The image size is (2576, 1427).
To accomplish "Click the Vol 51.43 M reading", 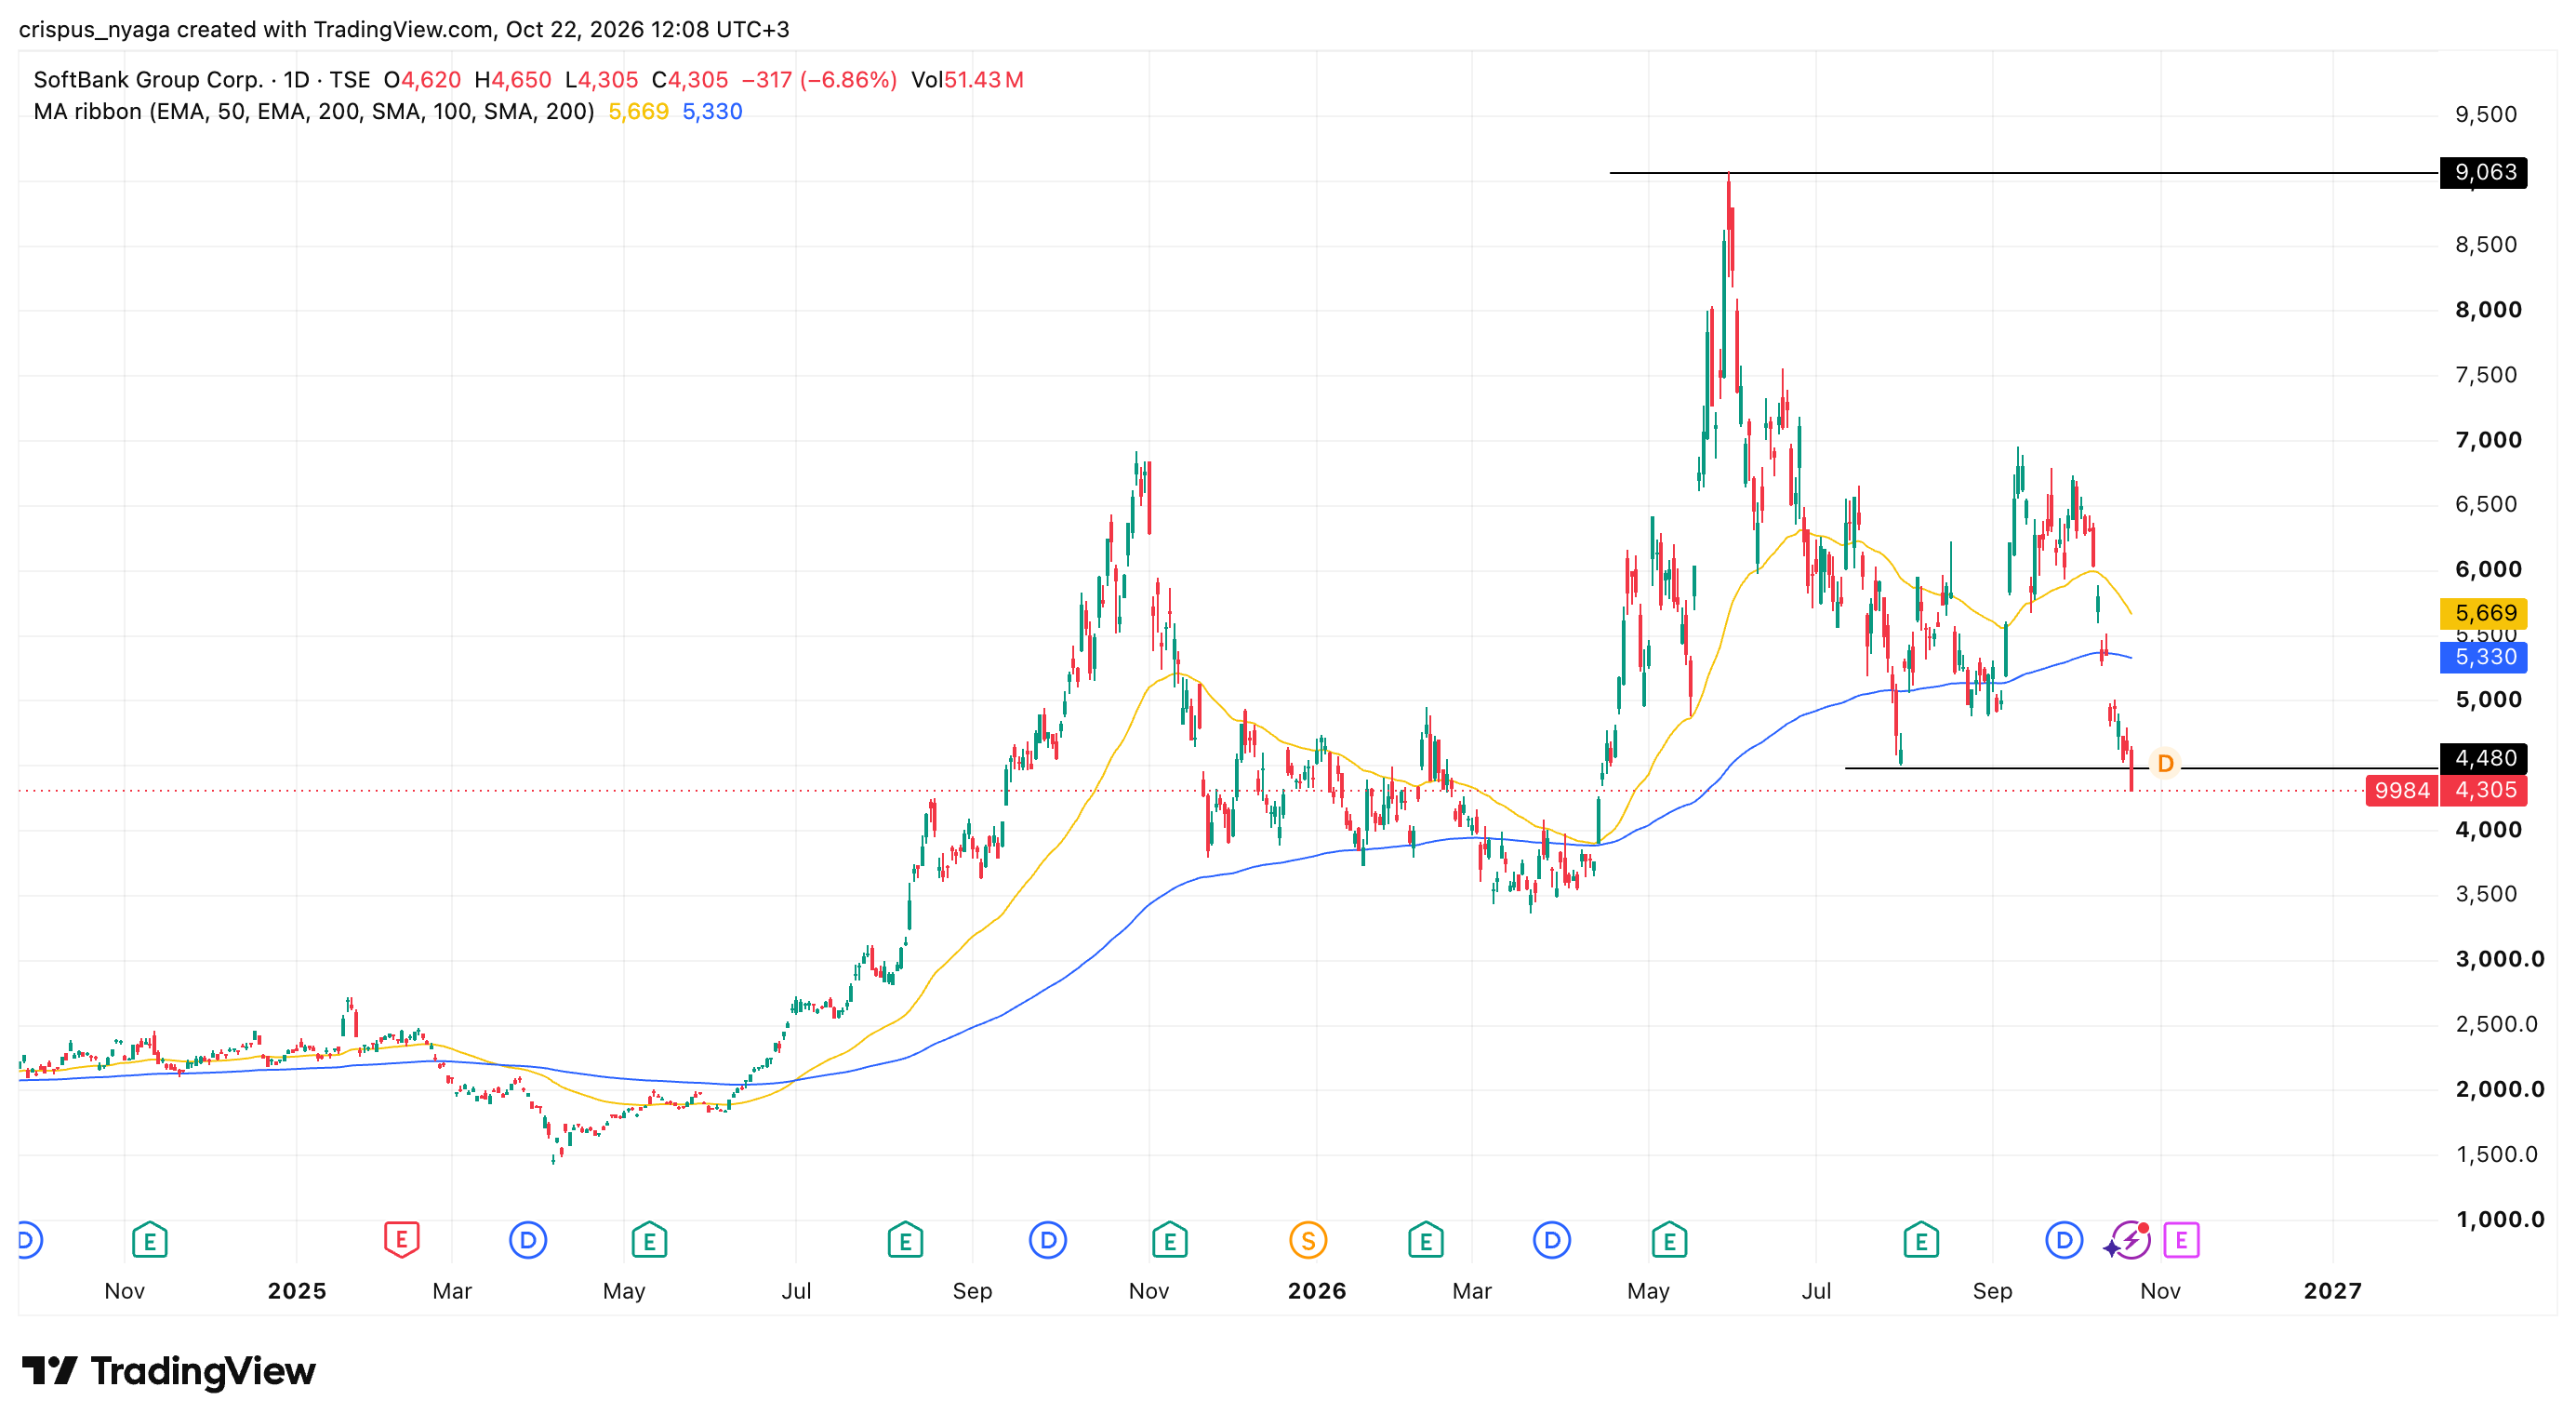I will [x=967, y=80].
